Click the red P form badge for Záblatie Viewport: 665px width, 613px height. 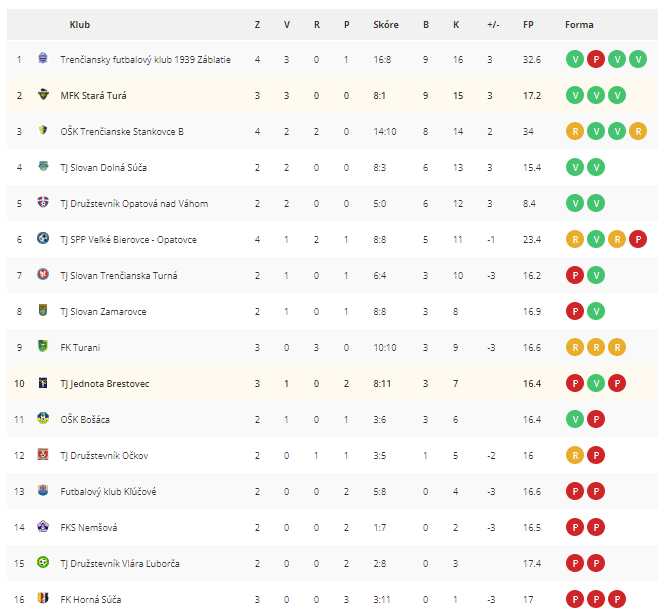(x=596, y=59)
